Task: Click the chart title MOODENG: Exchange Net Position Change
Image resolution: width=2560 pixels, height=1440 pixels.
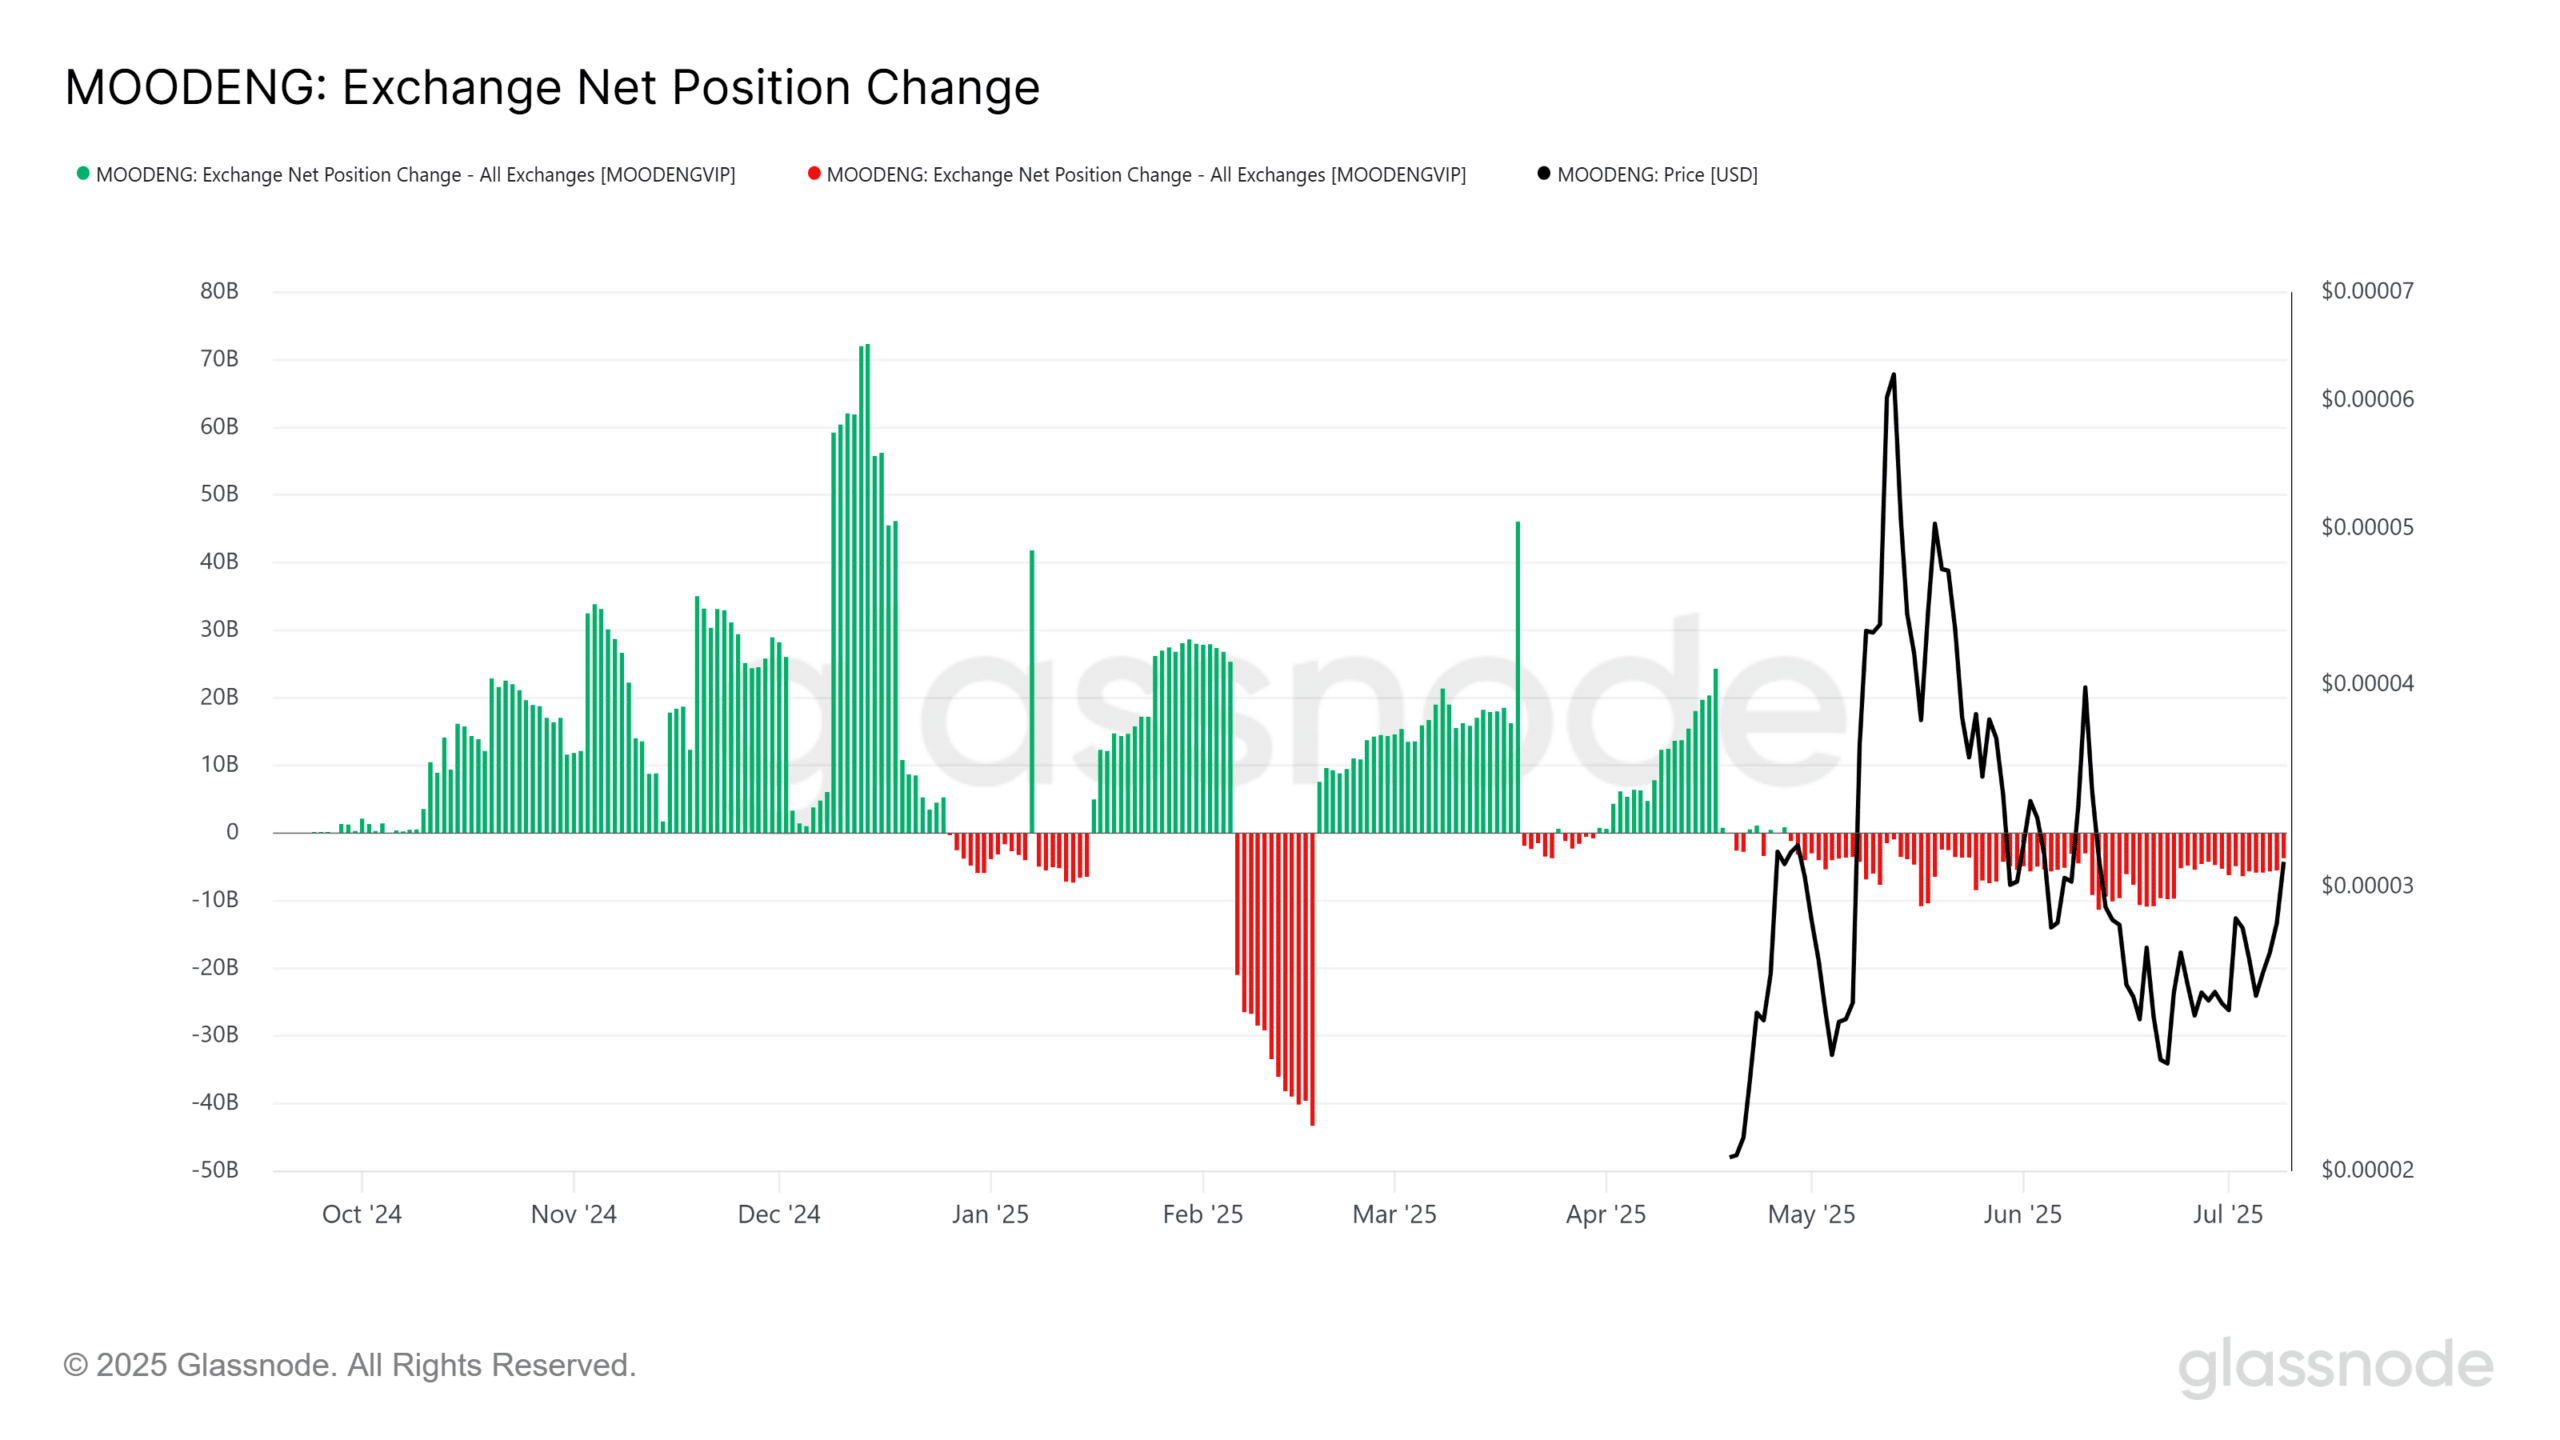Action: click(x=552, y=88)
